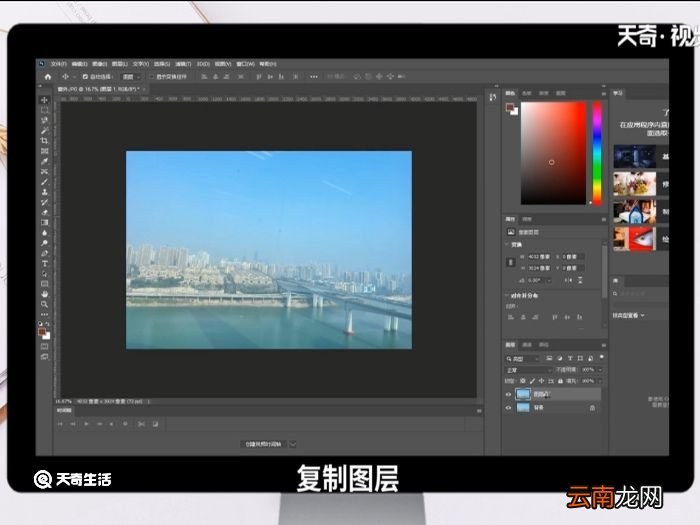
Task: Select the Rectangle shape tool
Action: (44, 284)
